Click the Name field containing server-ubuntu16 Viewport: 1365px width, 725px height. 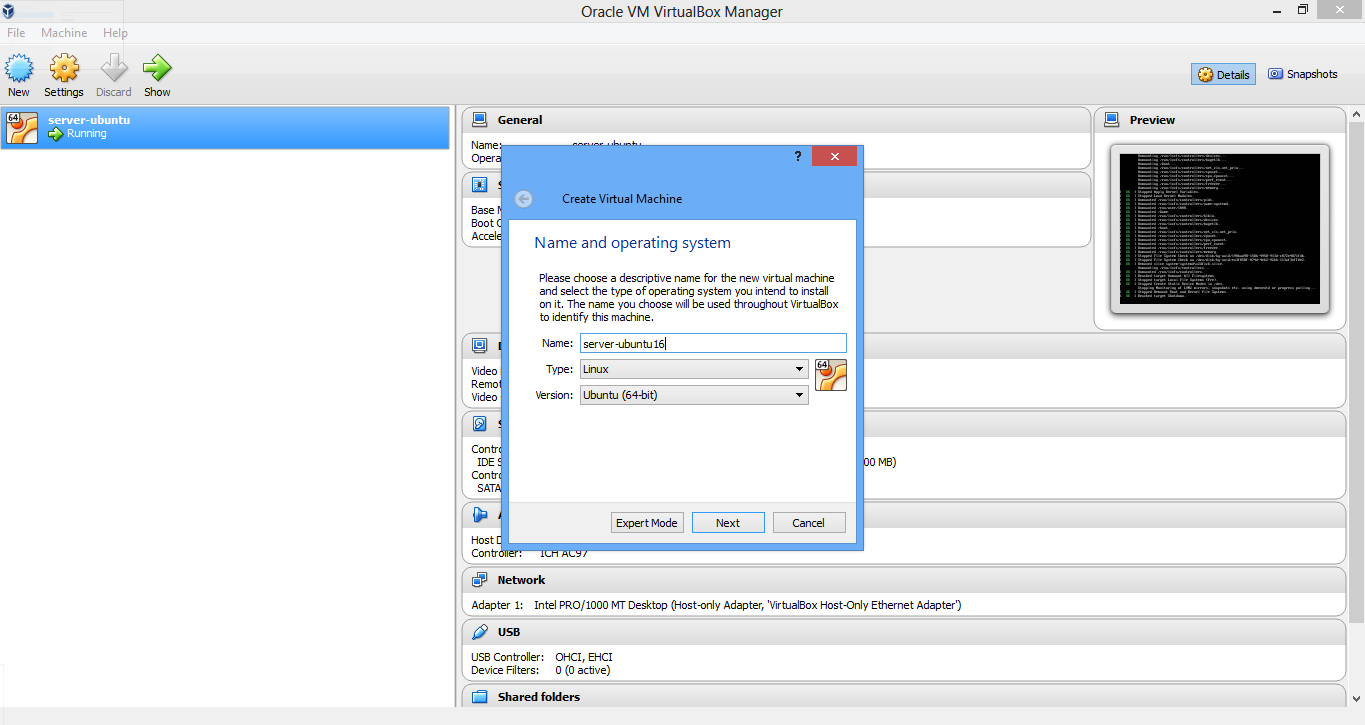(713, 343)
